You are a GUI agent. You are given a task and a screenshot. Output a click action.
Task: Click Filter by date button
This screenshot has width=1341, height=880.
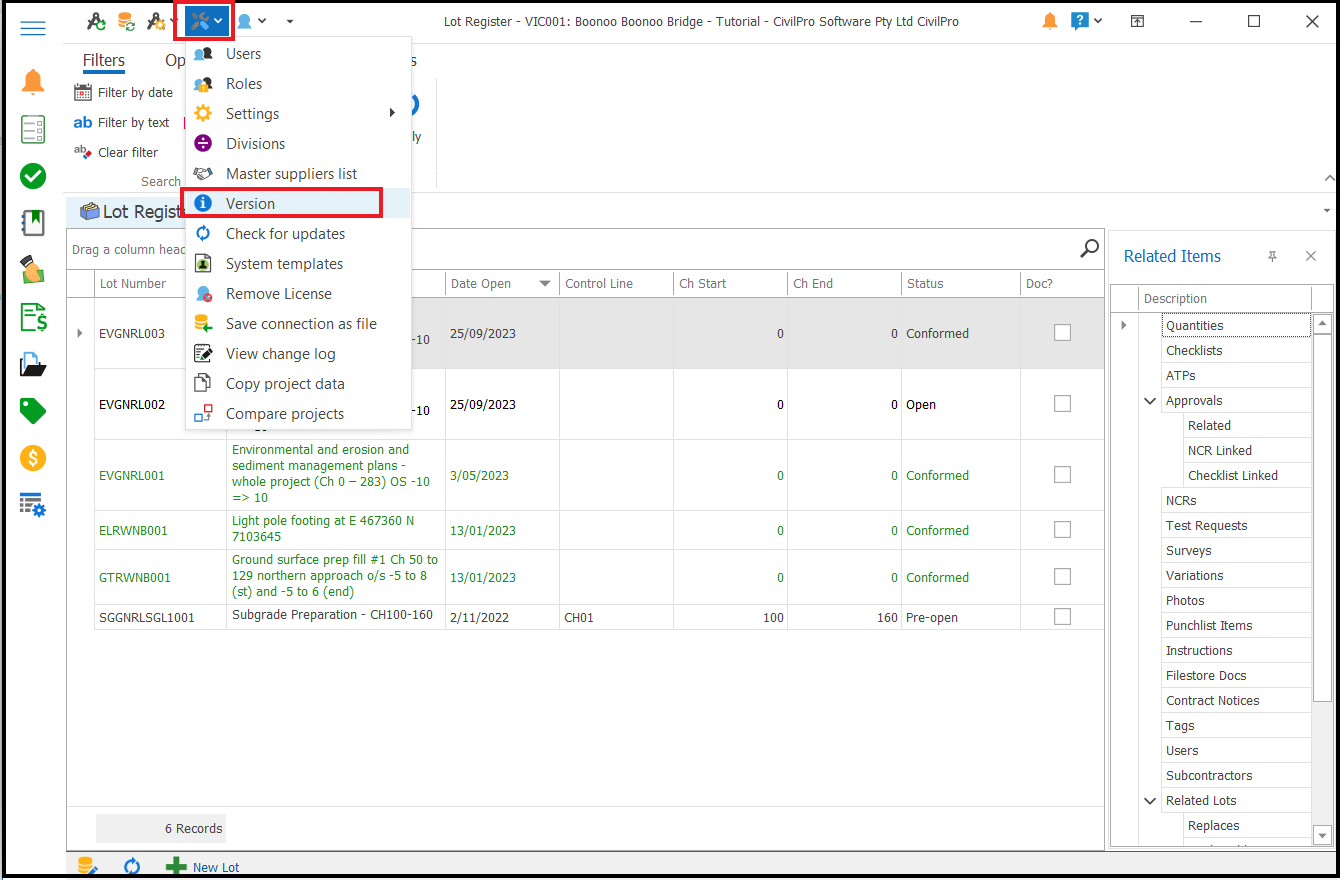point(123,93)
